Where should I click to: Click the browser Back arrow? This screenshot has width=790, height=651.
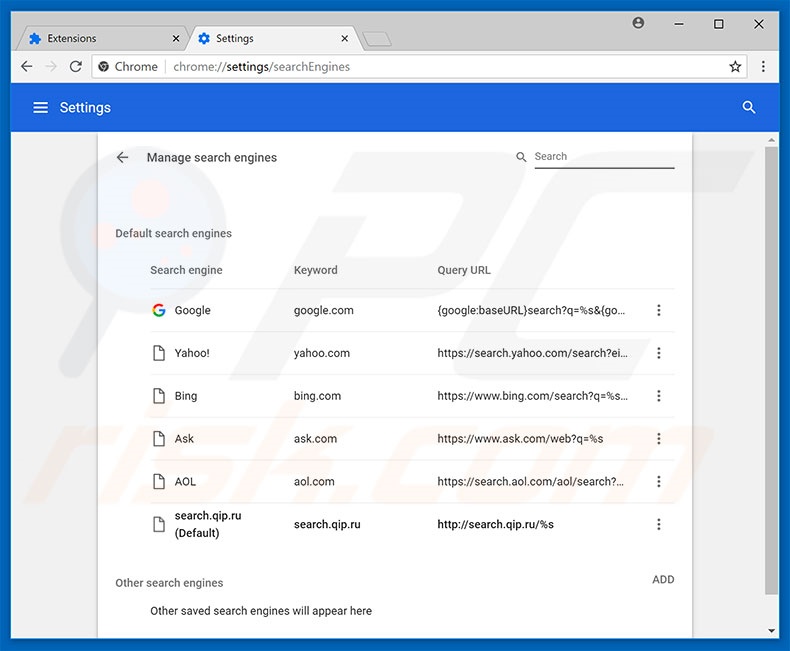pos(26,67)
